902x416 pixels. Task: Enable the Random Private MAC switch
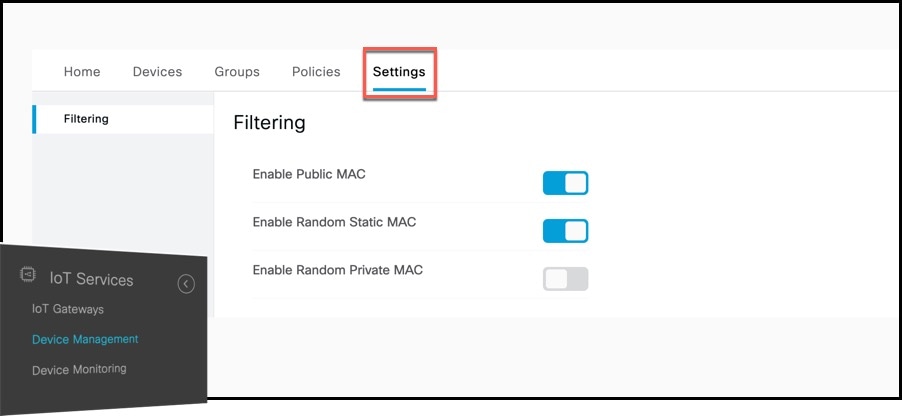pos(565,278)
